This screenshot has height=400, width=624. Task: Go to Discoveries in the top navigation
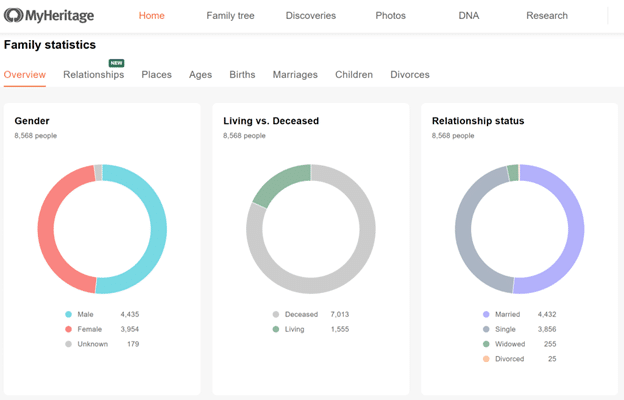coord(311,16)
